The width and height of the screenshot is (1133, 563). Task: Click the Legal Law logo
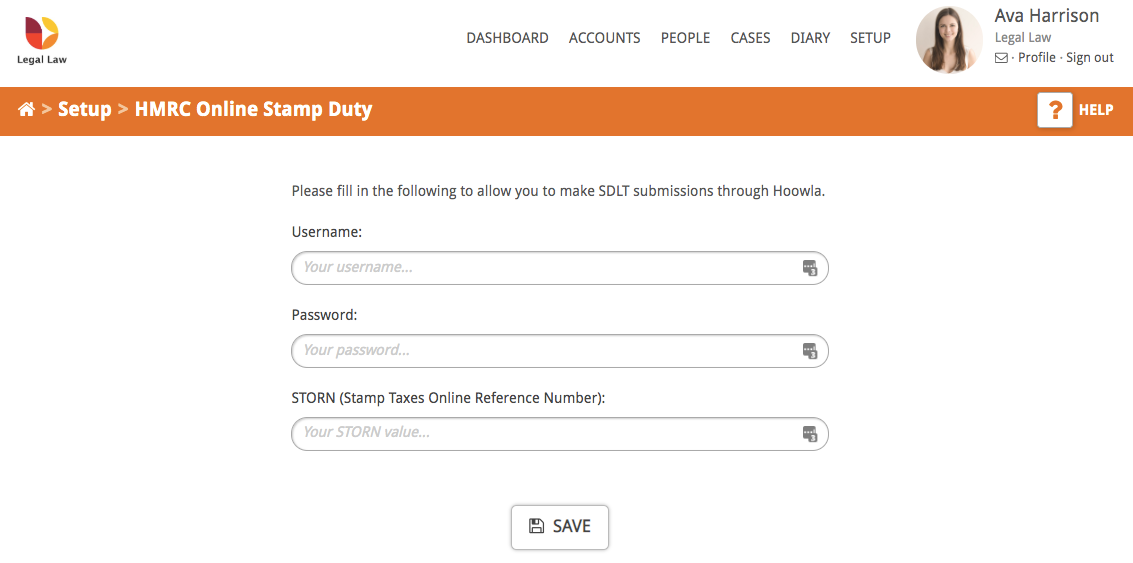click(x=42, y=41)
